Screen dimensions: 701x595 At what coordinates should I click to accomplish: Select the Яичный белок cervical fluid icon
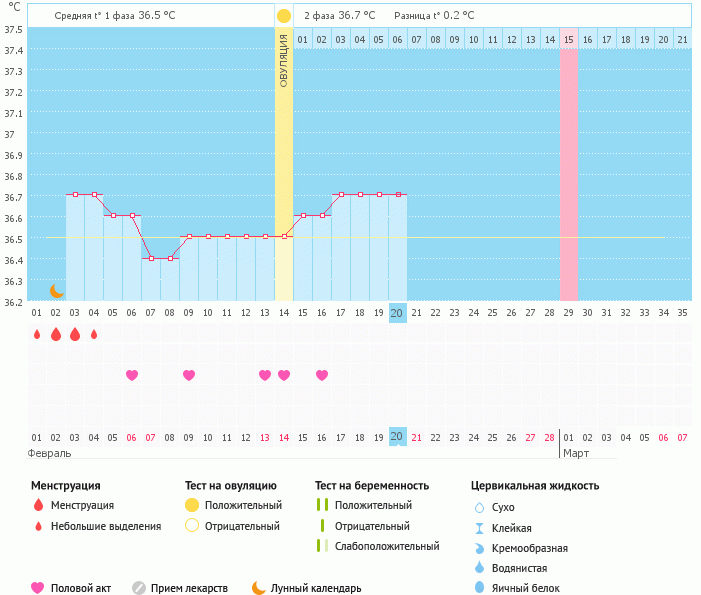[479, 588]
